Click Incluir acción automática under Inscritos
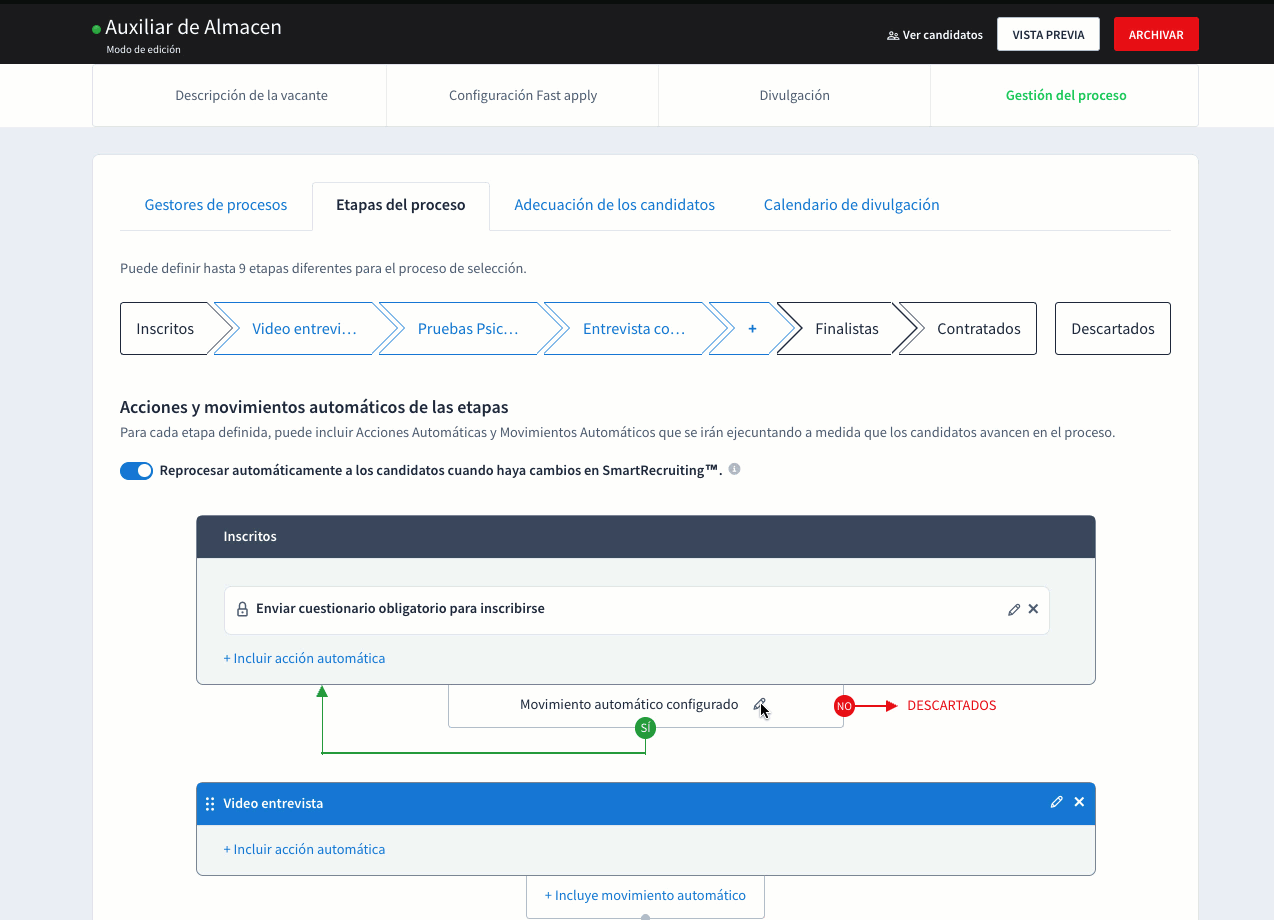Viewport: 1274px width, 920px height. click(x=304, y=657)
